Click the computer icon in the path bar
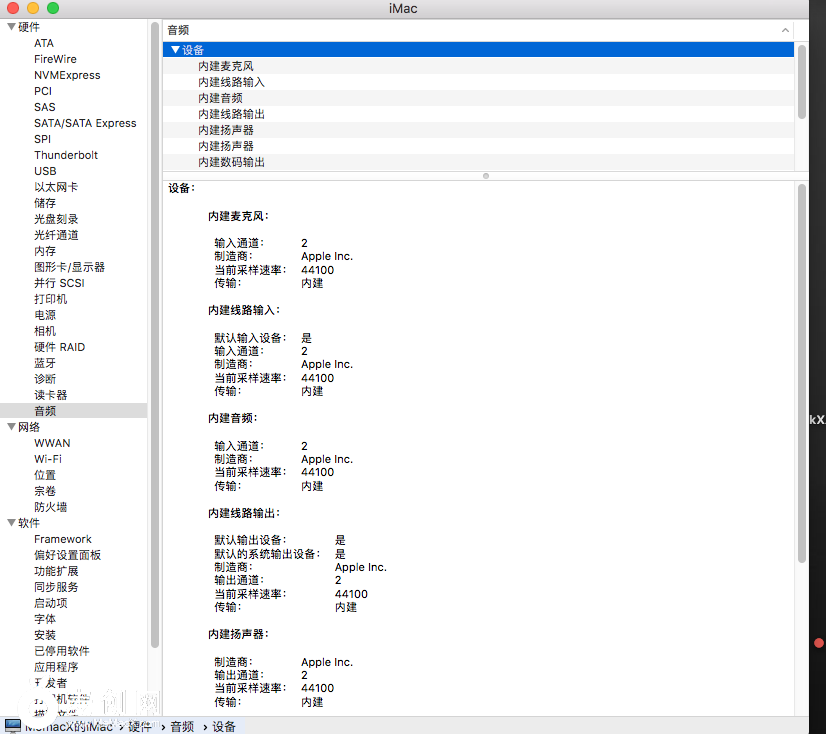Image resolution: width=826 pixels, height=734 pixels. (x=12, y=726)
